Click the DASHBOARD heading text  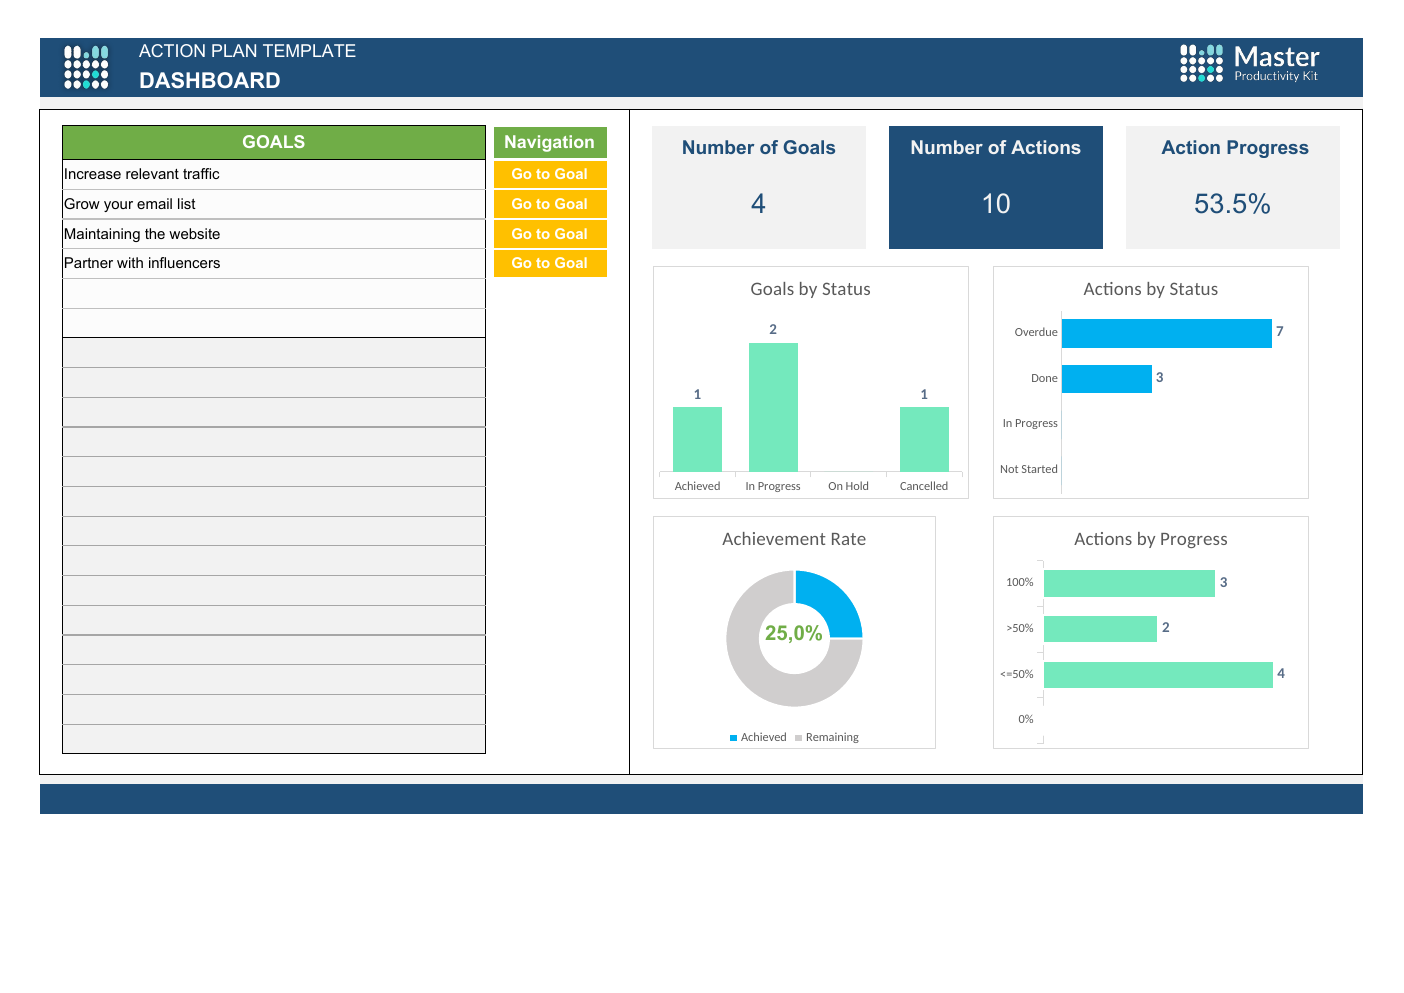click(210, 81)
